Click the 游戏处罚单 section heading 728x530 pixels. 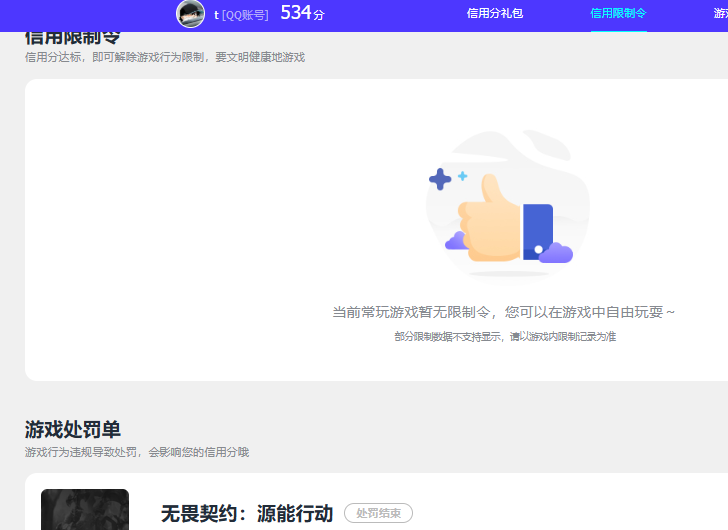(x=73, y=429)
